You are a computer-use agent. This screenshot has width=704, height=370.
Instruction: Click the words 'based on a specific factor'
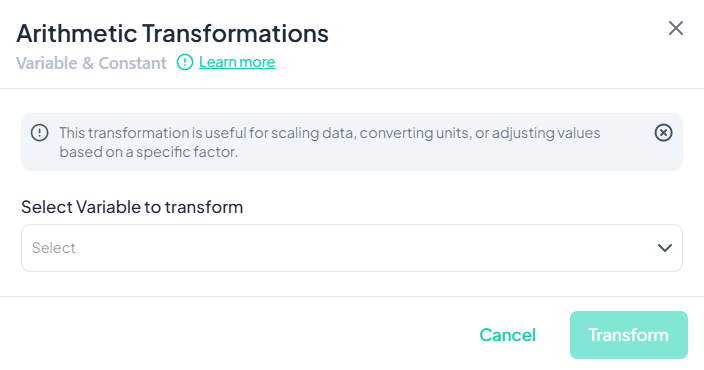[149, 152]
